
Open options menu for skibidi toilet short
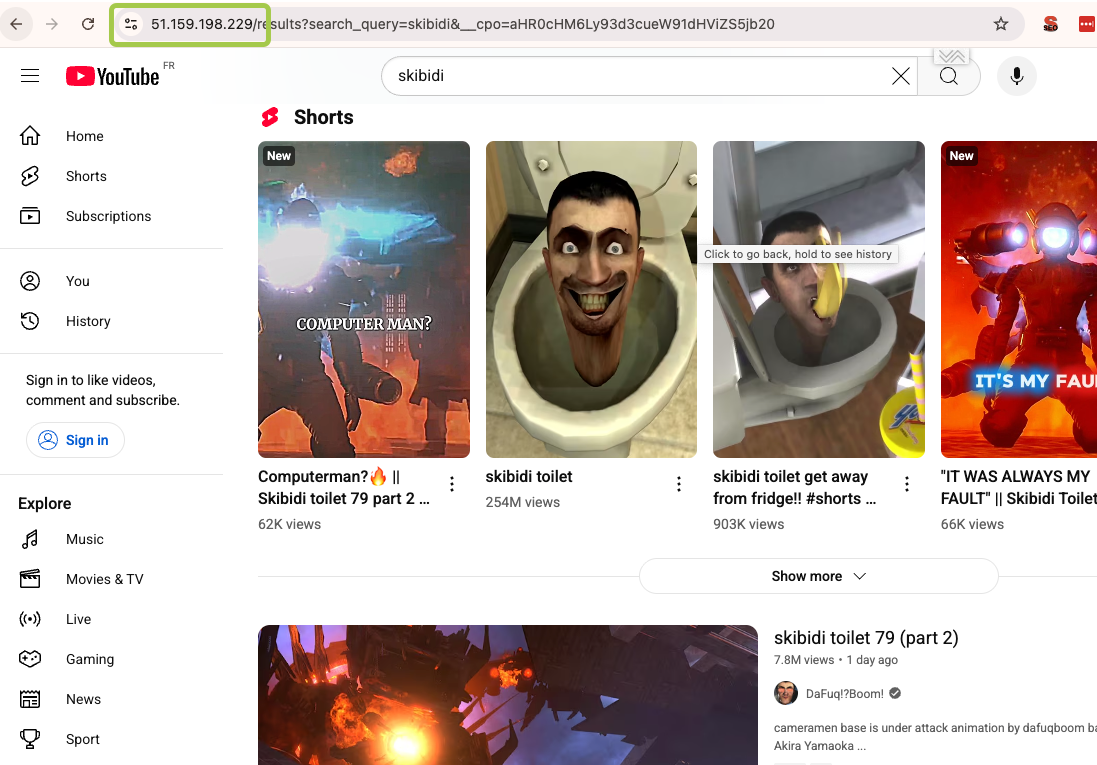pos(679,484)
